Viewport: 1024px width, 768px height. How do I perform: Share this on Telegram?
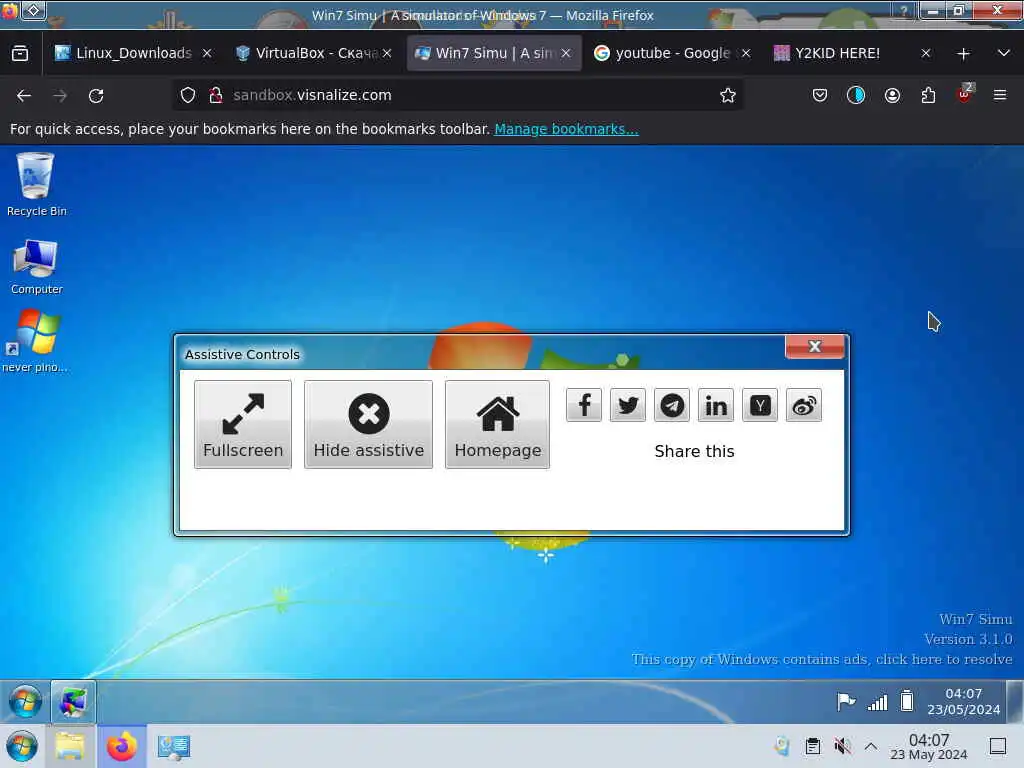click(671, 405)
